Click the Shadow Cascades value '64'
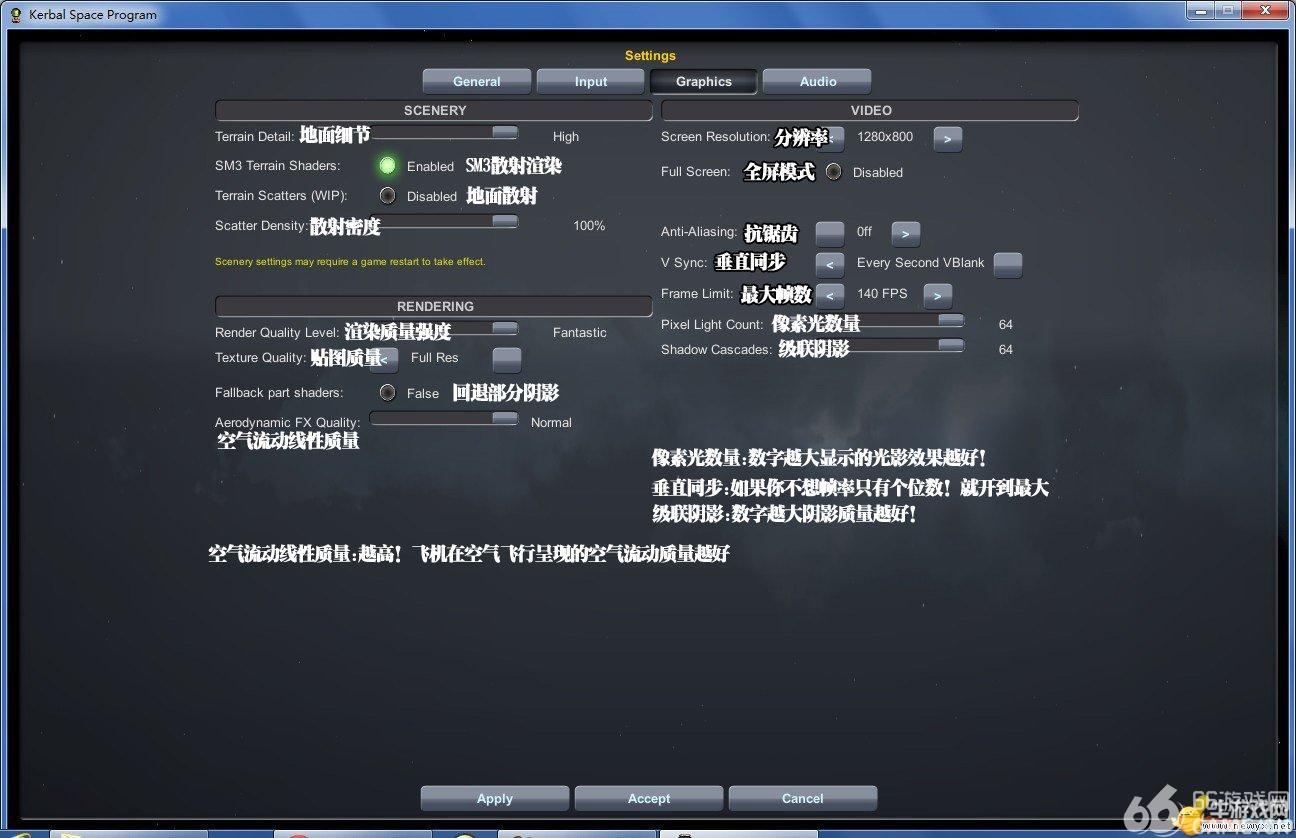This screenshot has width=1296, height=838. [1006, 350]
